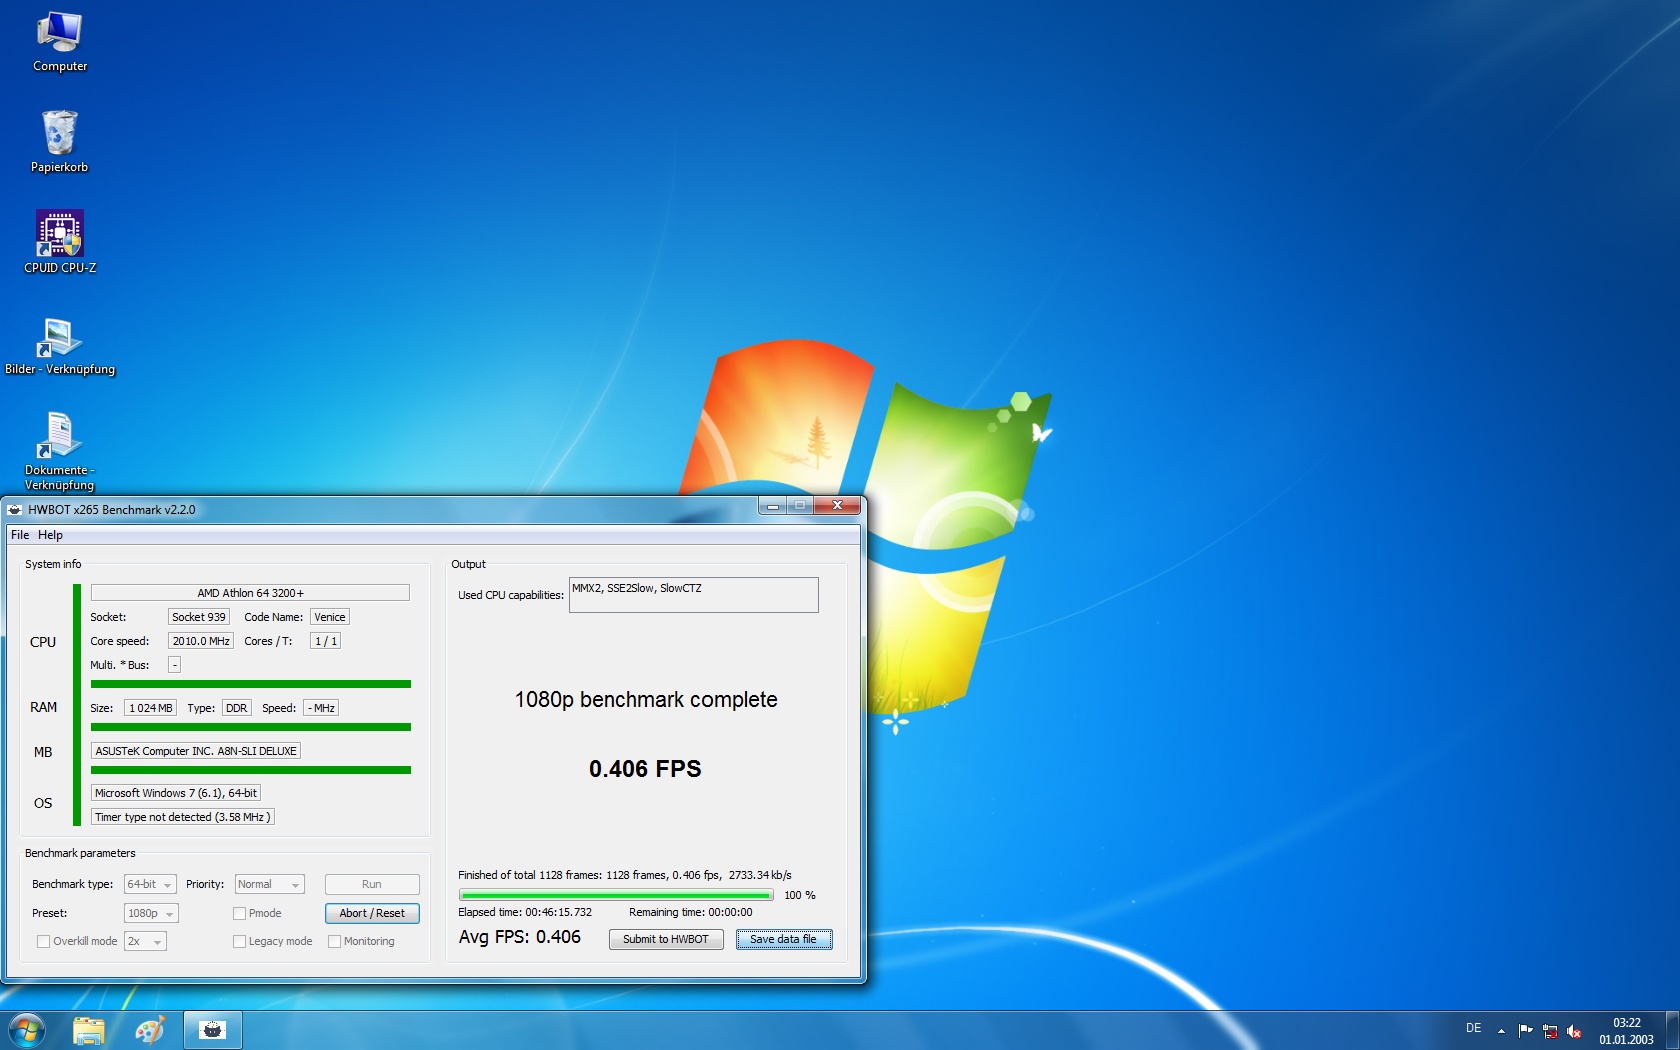1680x1050 pixels.
Task: Click the 1024 MB RAM size value
Action: [x=150, y=708]
